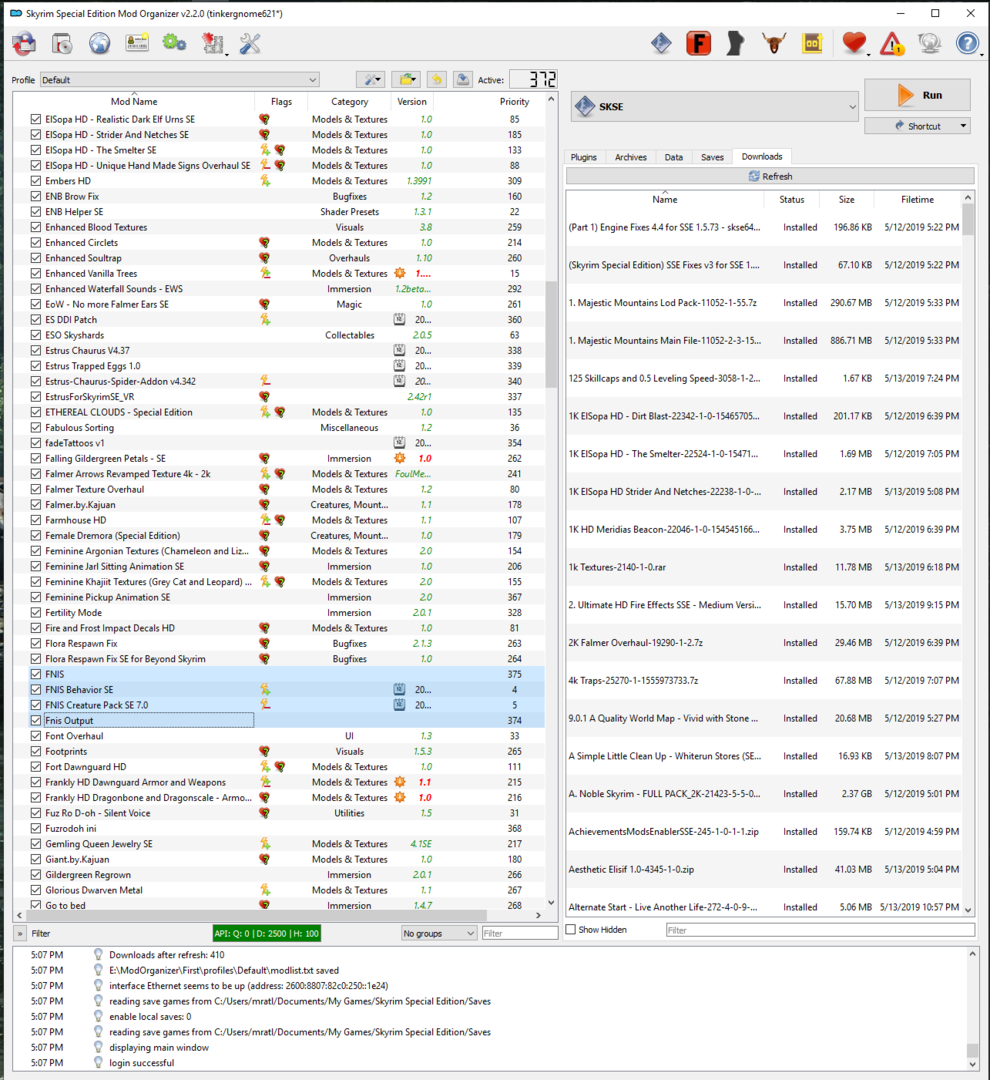
Task: Click the open folder icon by Profile
Action: click(x=406, y=80)
